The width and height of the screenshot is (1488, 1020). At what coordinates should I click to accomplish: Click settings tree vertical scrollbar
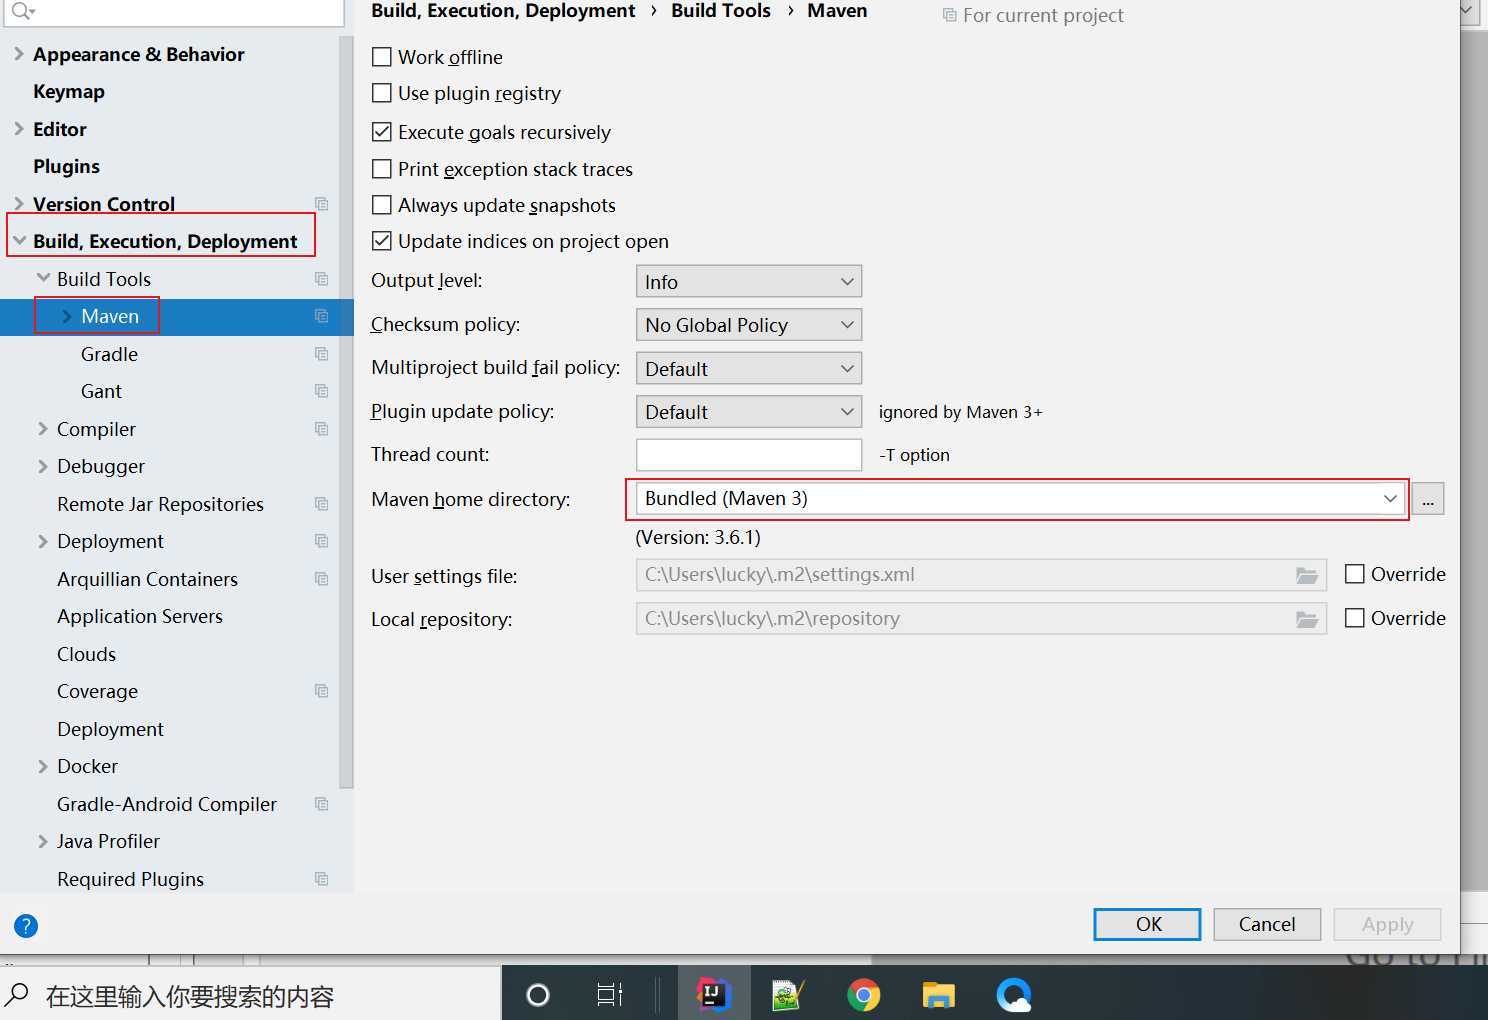[346, 413]
